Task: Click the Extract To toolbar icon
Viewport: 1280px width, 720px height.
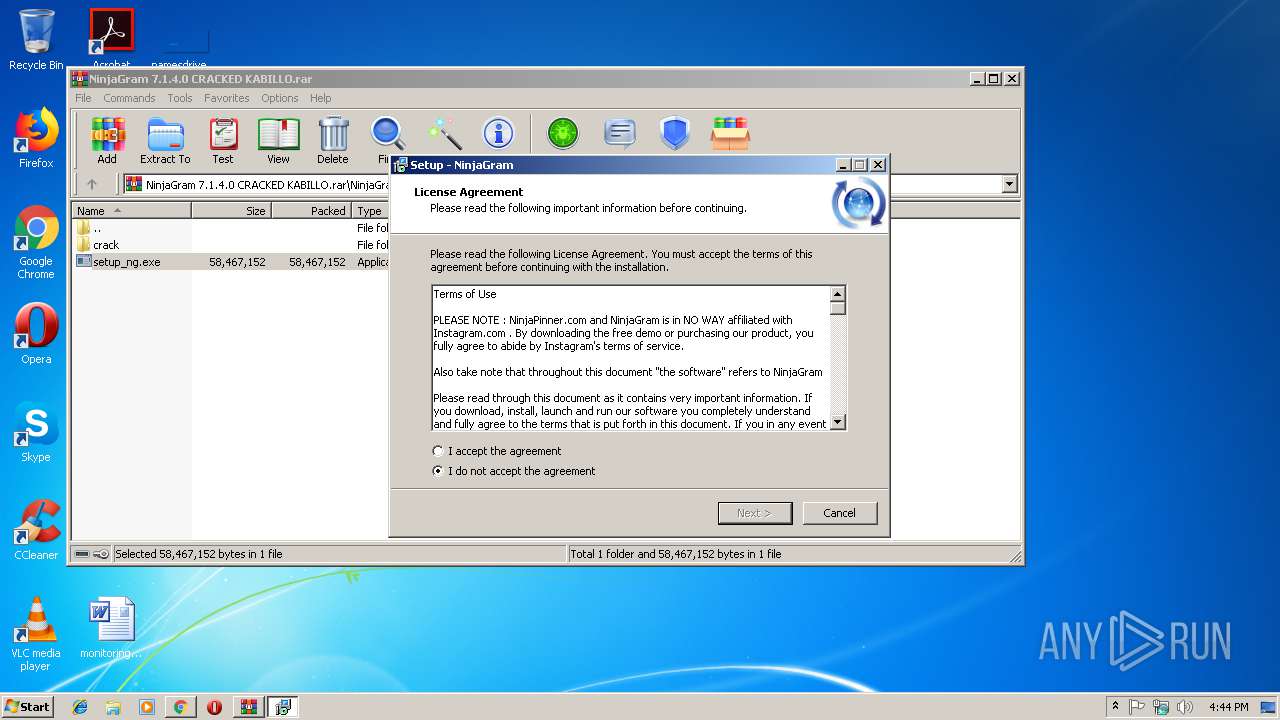Action: (x=165, y=140)
